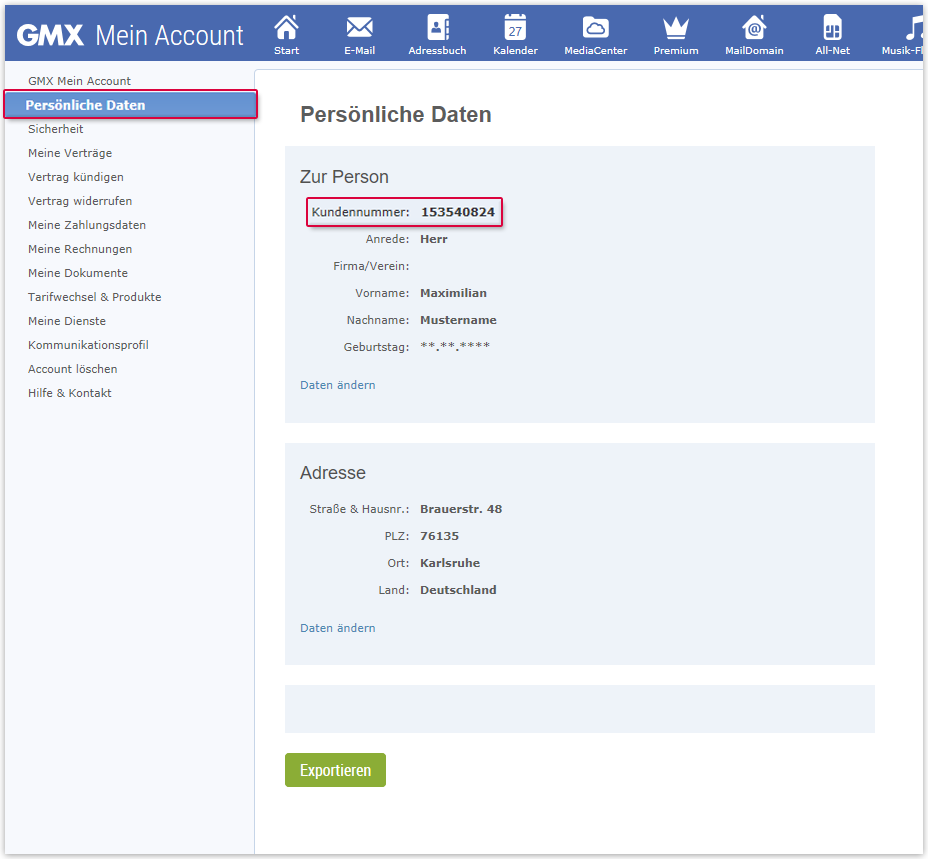Screen dimensions: 928x859
Task: Select GMX Mein Account in sidebar
Action: [79, 81]
